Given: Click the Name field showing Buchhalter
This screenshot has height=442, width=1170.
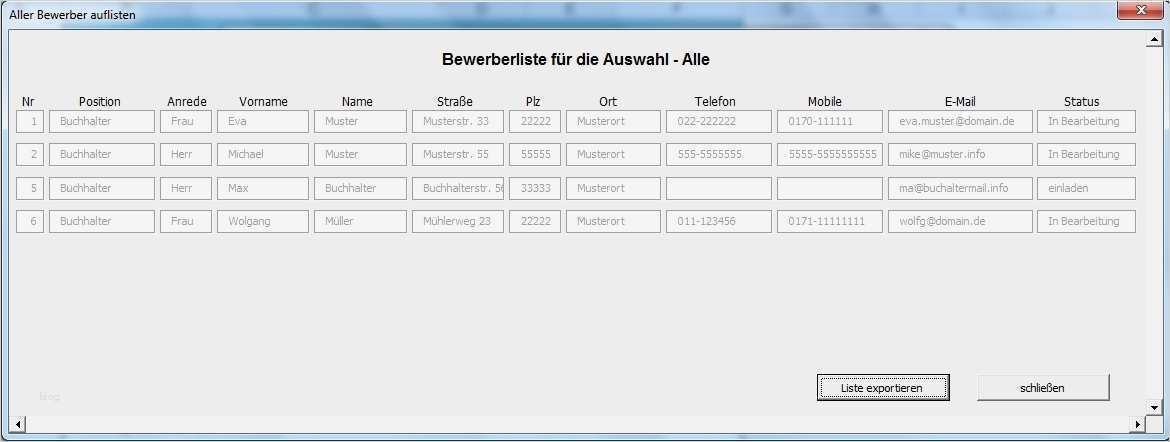Looking at the screenshot, I should tap(360, 188).
